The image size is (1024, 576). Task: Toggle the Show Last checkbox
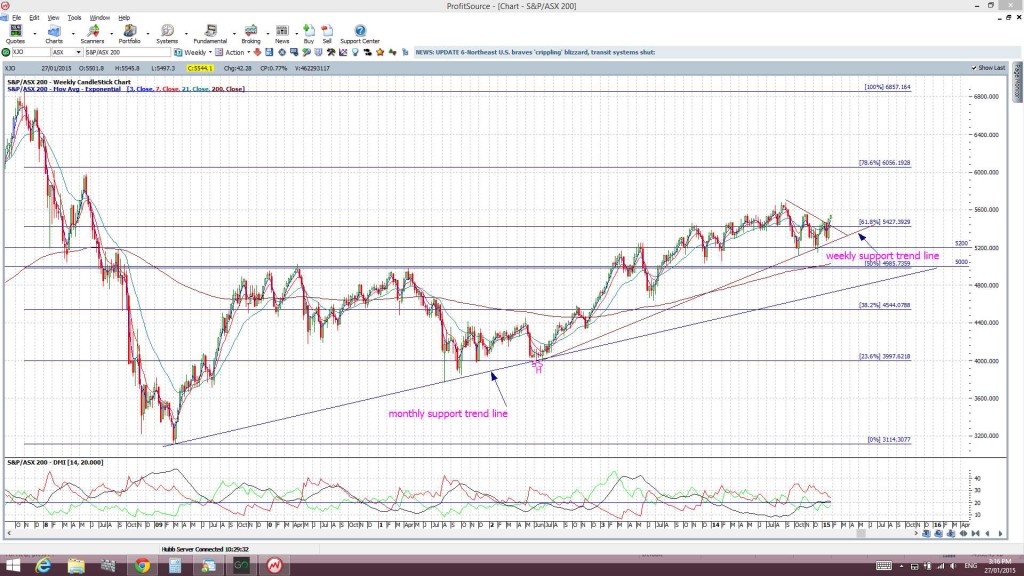tap(974, 68)
